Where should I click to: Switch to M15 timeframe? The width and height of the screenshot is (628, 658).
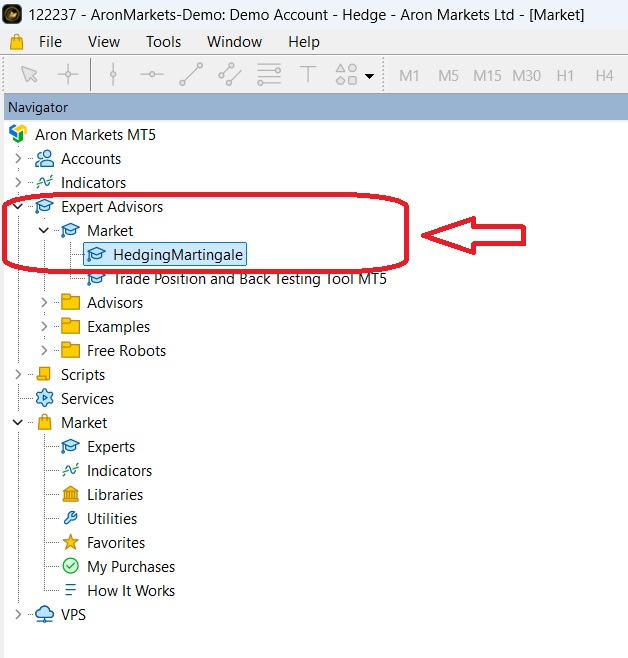(x=487, y=75)
